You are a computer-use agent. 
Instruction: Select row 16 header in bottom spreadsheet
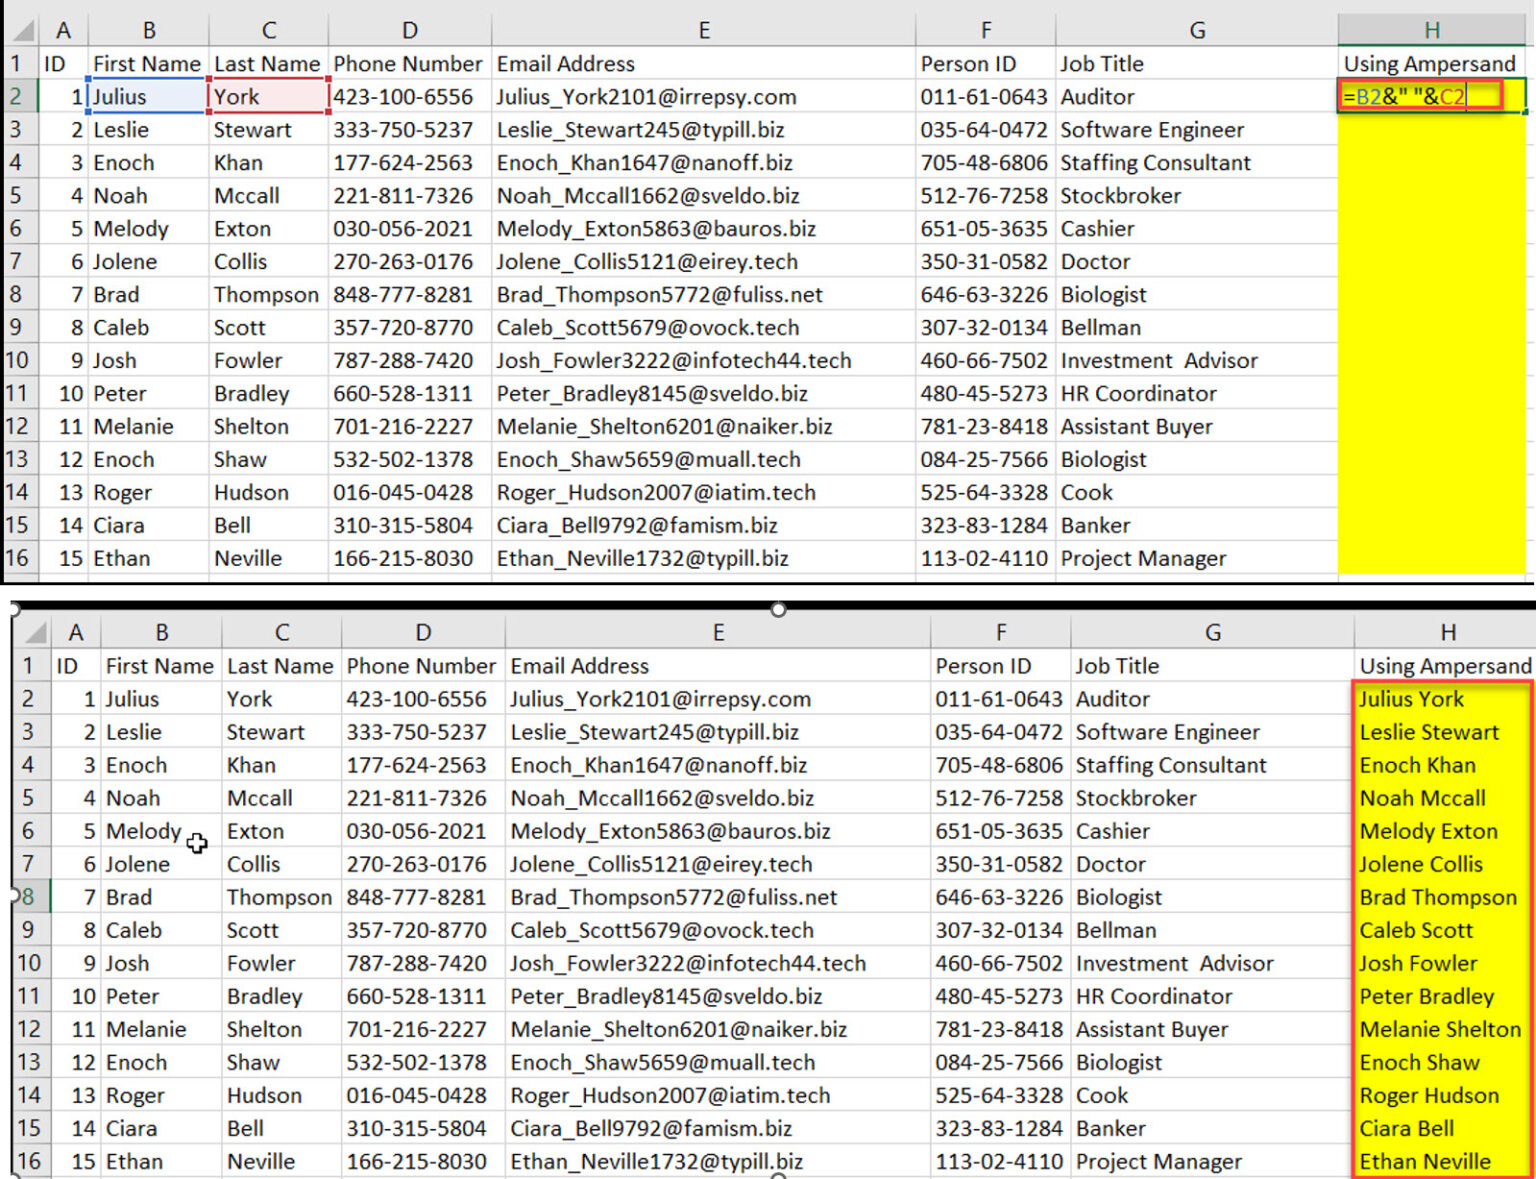(29, 1161)
